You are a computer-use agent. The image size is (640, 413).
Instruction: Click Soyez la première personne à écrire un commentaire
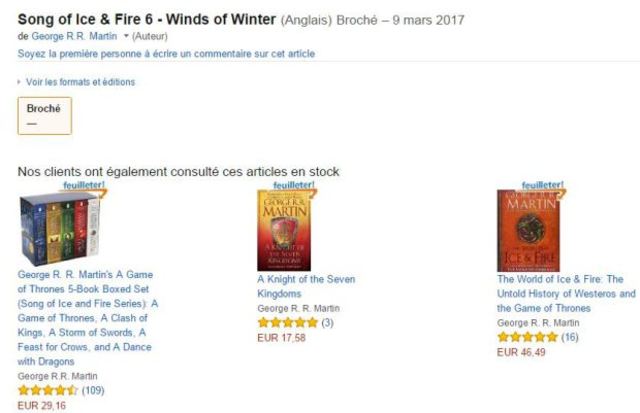tap(166, 54)
